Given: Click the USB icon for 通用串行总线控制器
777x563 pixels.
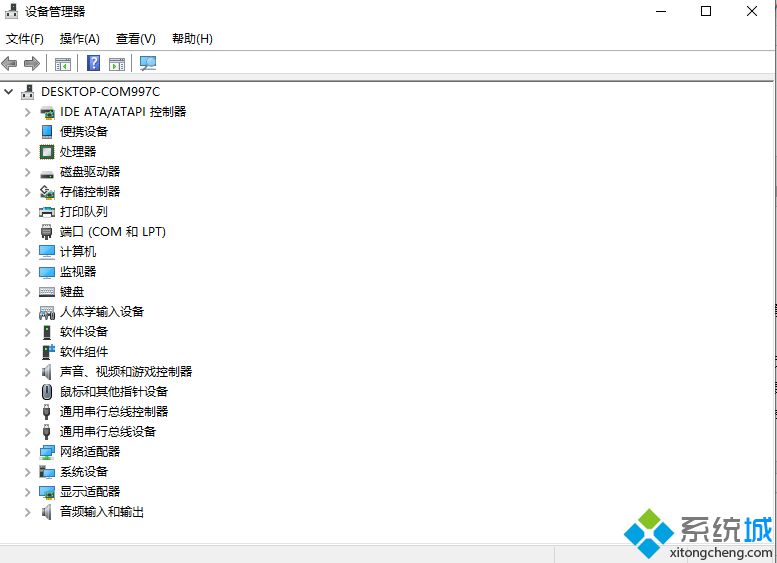Looking at the screenshot, I should (47, 412).
